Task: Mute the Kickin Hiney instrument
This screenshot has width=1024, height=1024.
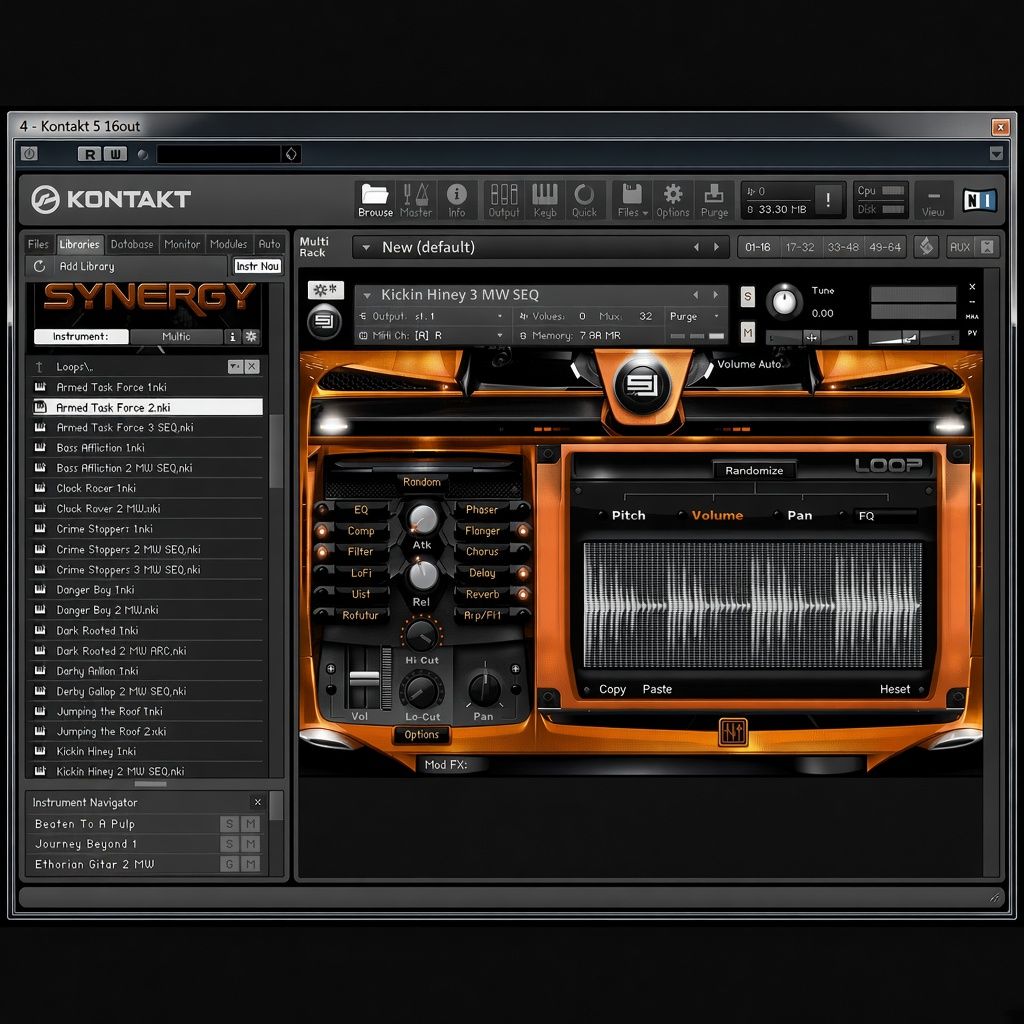Action: pos(748,333)
